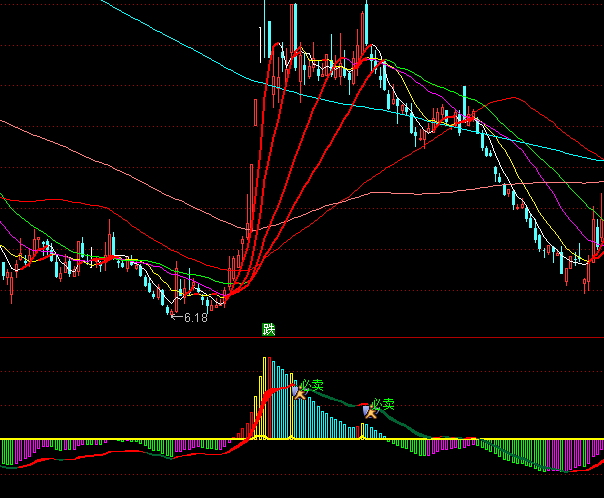This screenshot has height=498, width=604.
Task: Click the first 必卖 sell signal icon
Action: pyautogui.click(x=298, y=393)
